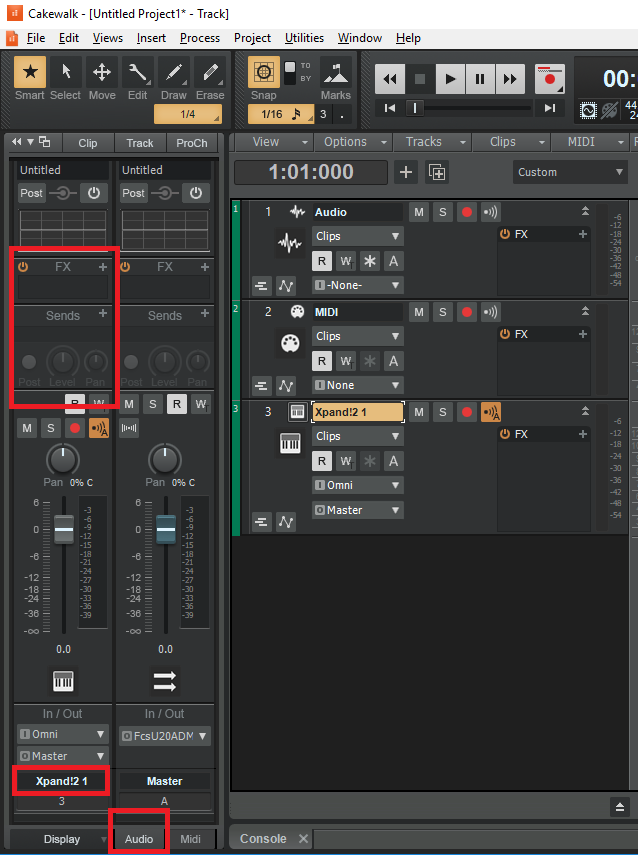Screen dimensions: 638x855
Task: Click the Play button in transport
Action: [x=450, y=79]
